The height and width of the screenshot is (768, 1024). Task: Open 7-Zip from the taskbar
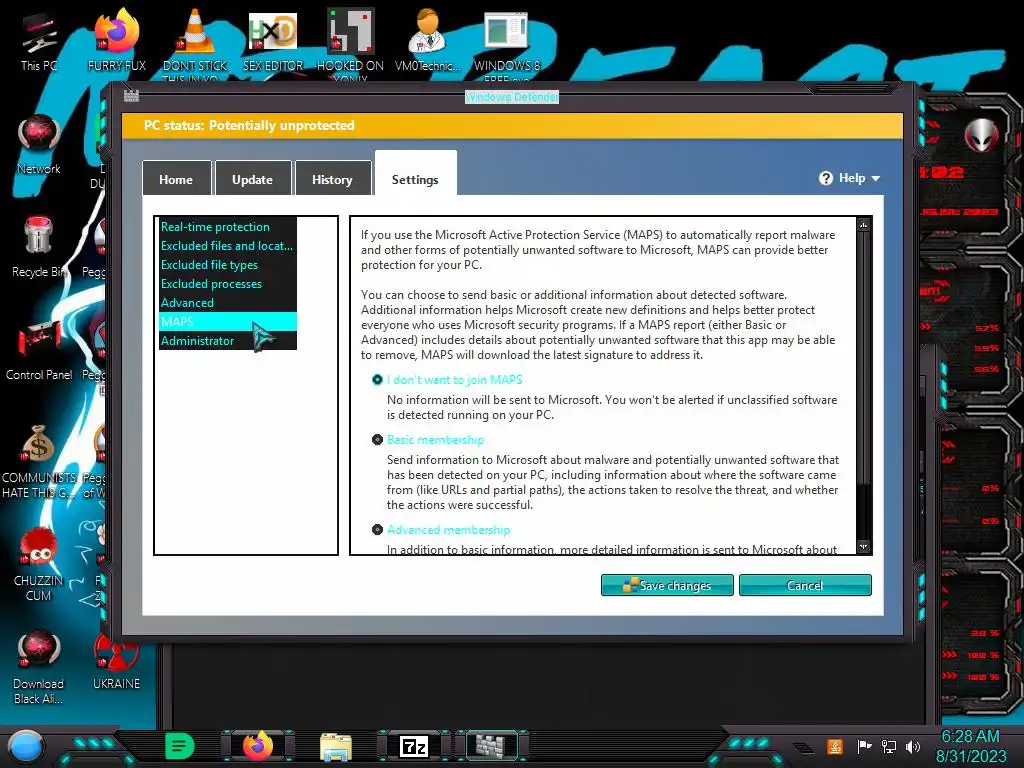pyautogui.click(x=414, y=746)
